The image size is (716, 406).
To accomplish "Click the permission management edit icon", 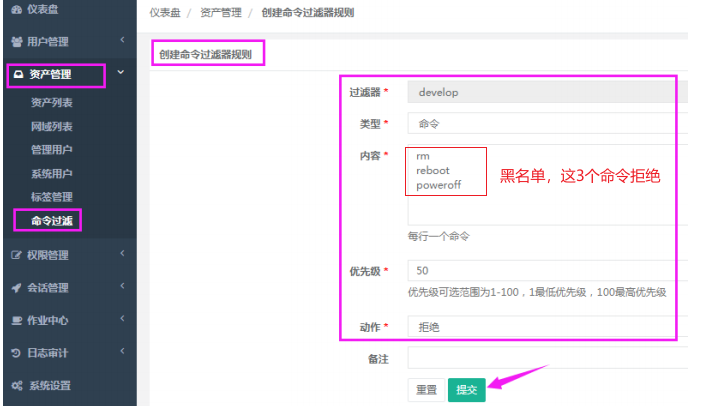I will click(x=16, y=255).
